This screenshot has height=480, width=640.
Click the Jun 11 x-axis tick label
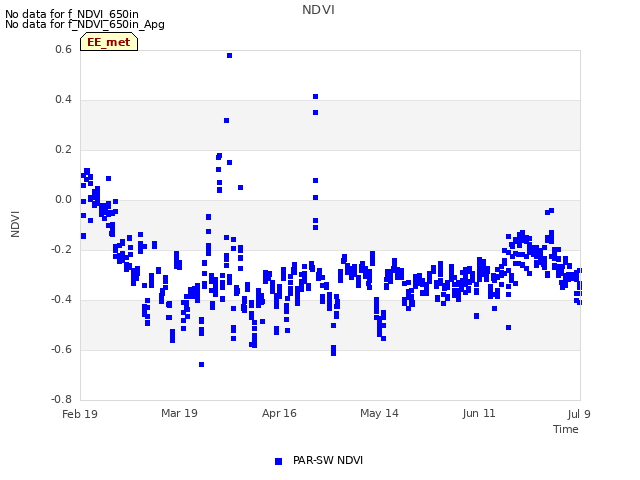click(x=479, y=413)
